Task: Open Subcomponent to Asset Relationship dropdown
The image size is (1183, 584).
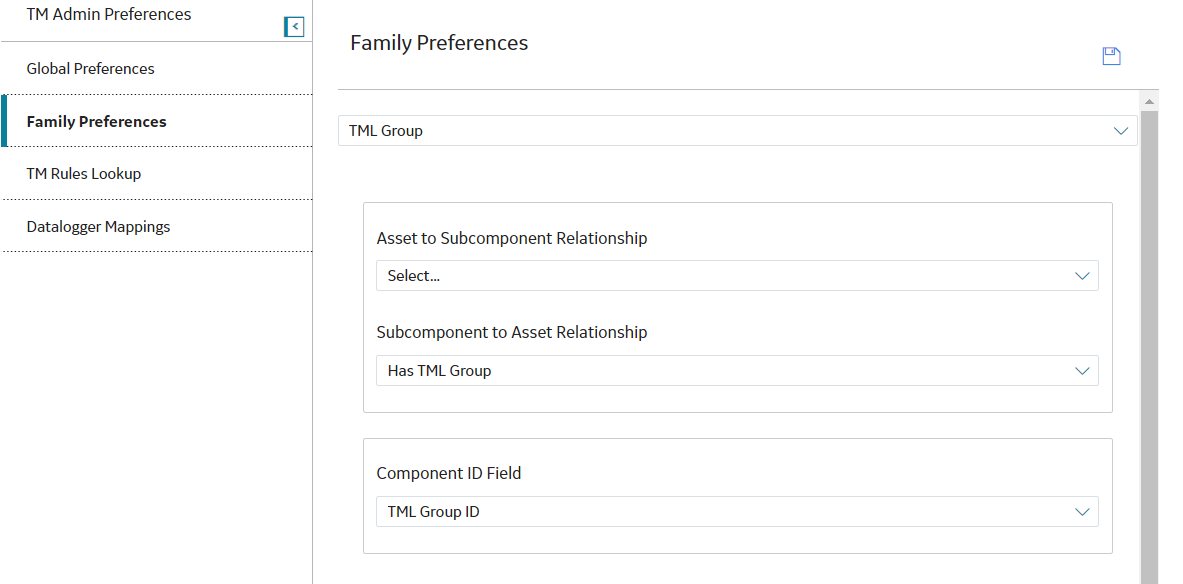Action: point(737,370)
